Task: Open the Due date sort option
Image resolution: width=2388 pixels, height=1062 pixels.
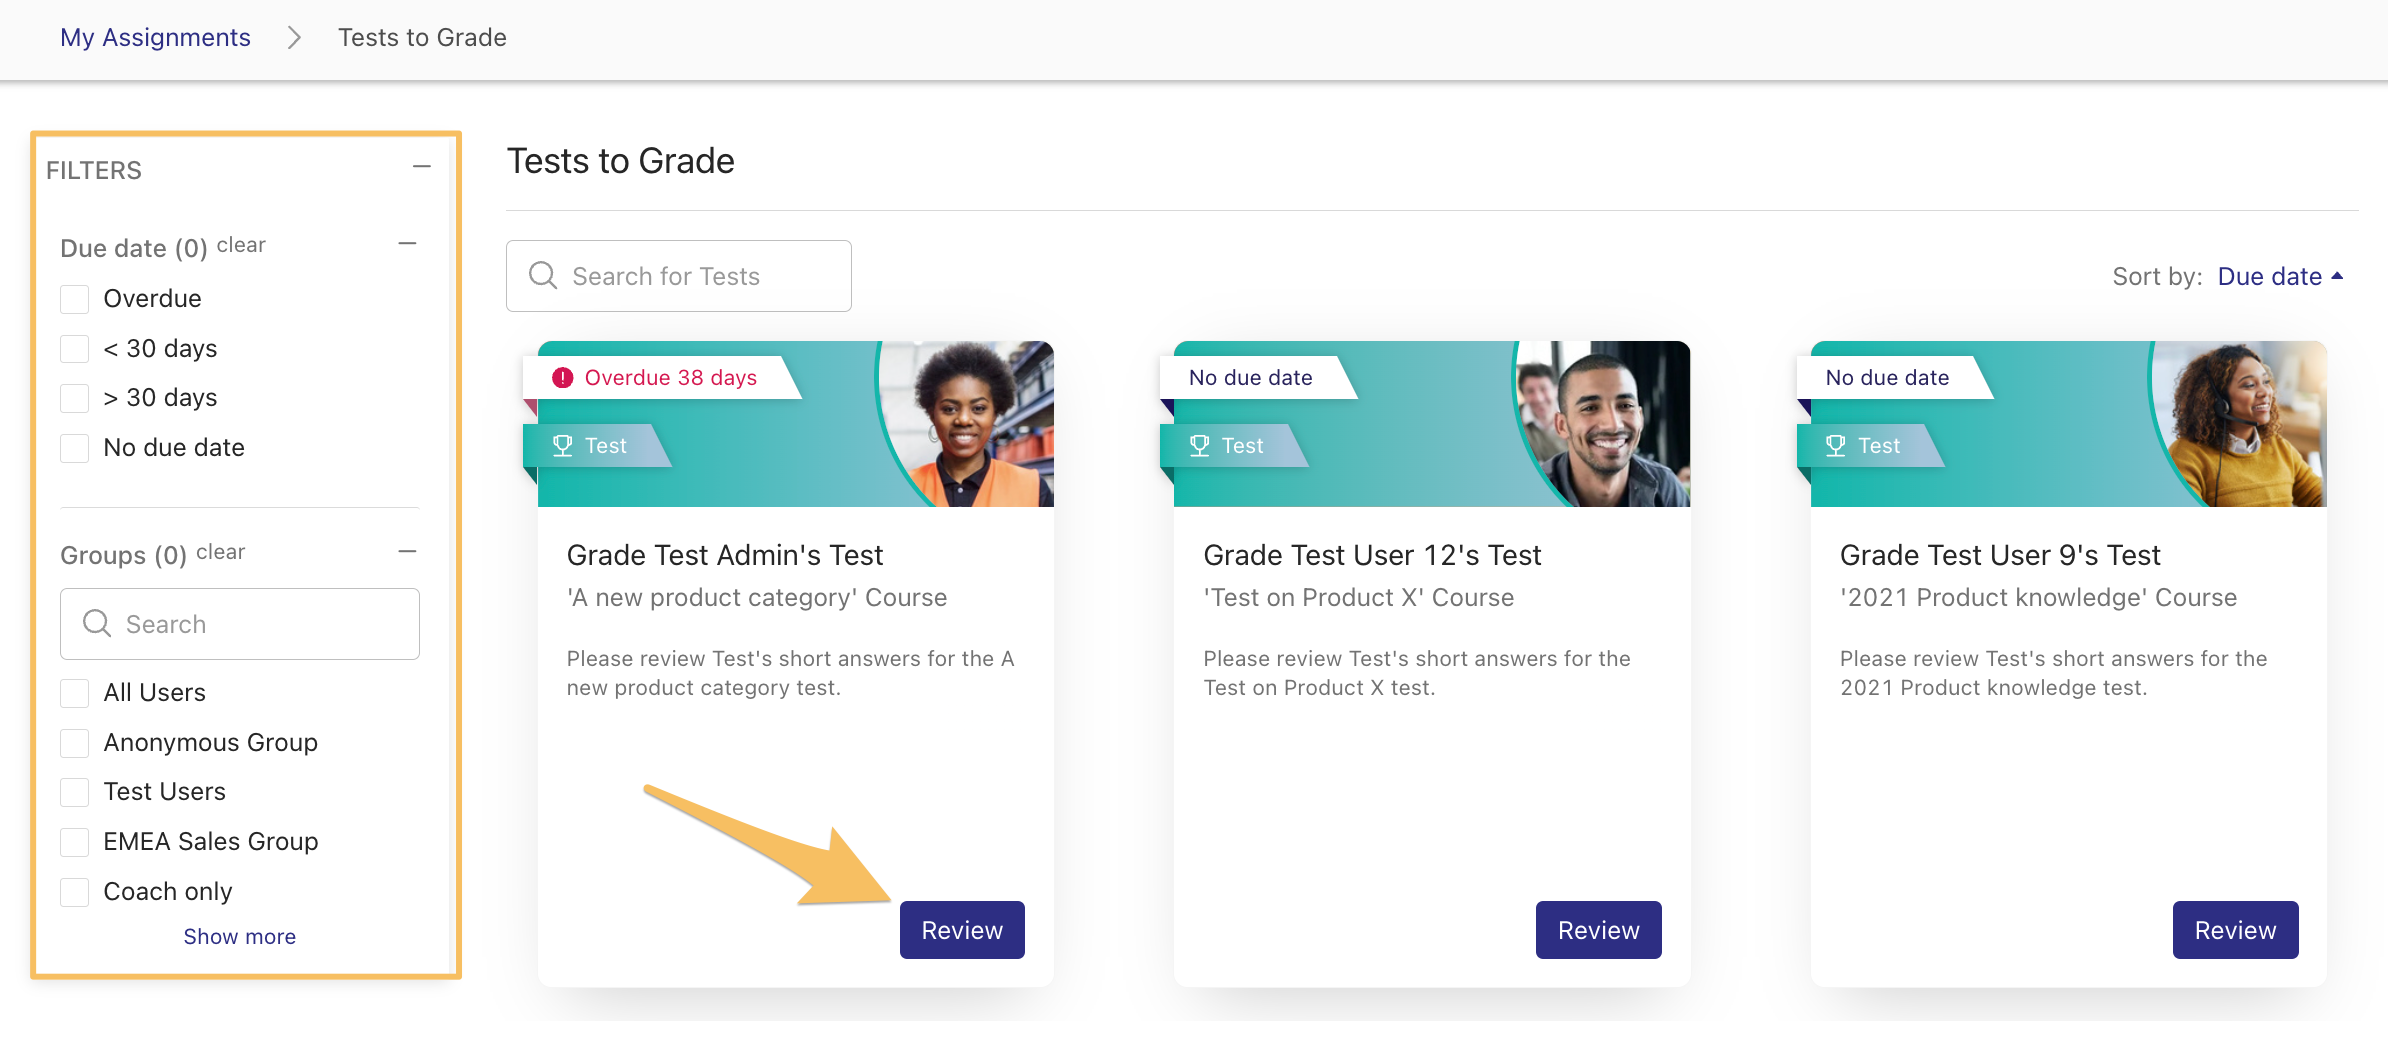Action: pos(2269,277)
